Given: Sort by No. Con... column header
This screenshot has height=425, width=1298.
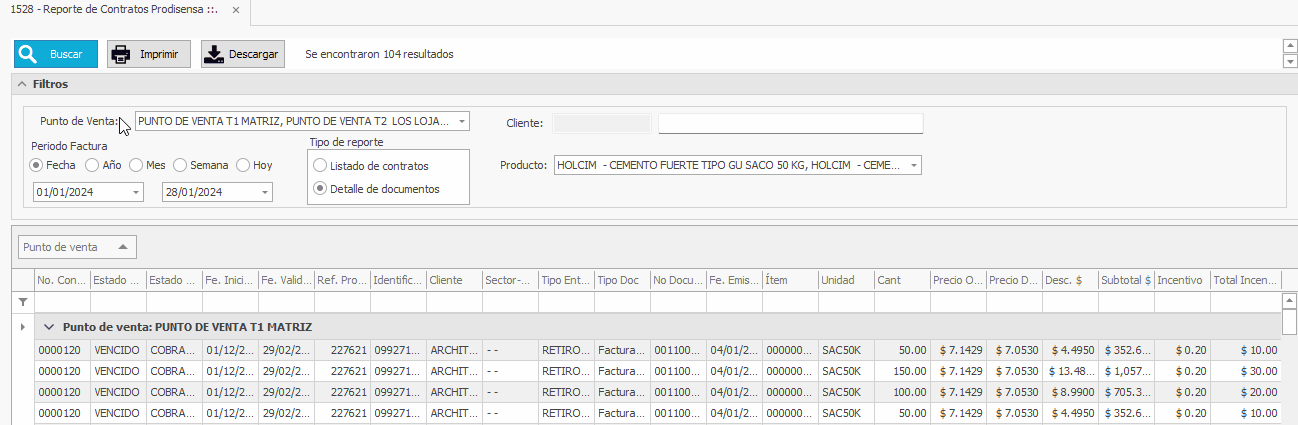Looking at the screenshot, I should pos(62,281).
